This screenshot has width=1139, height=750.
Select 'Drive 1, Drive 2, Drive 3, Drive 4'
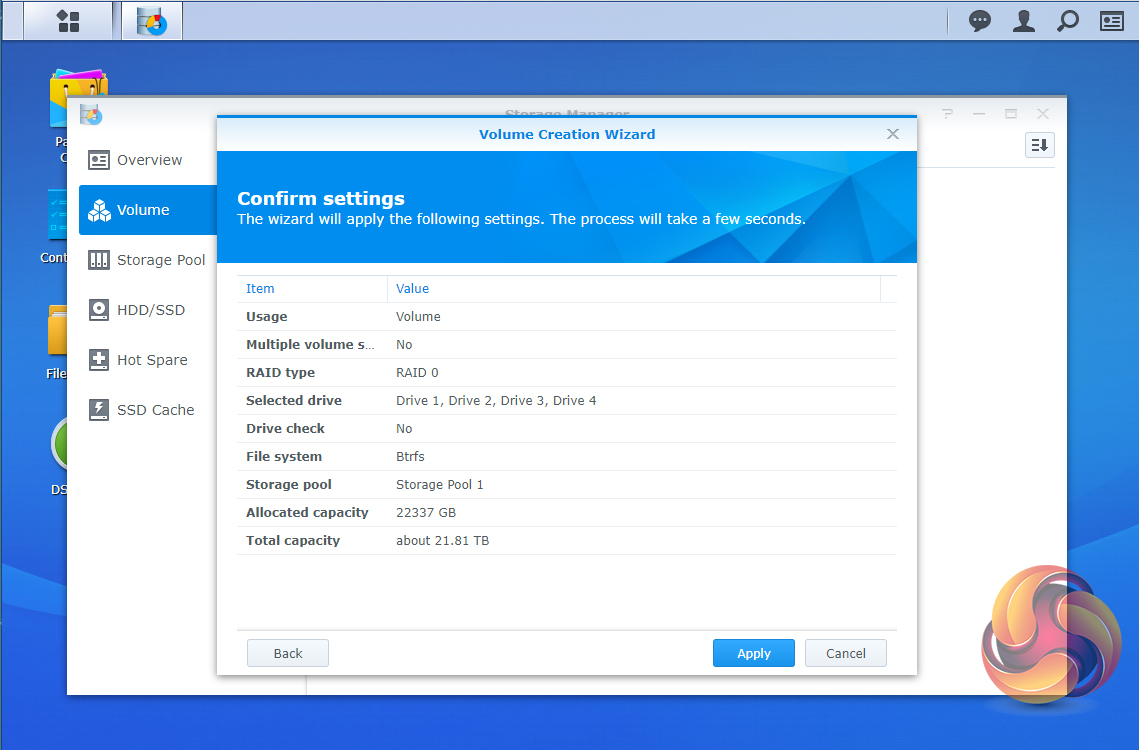[496, 400]
